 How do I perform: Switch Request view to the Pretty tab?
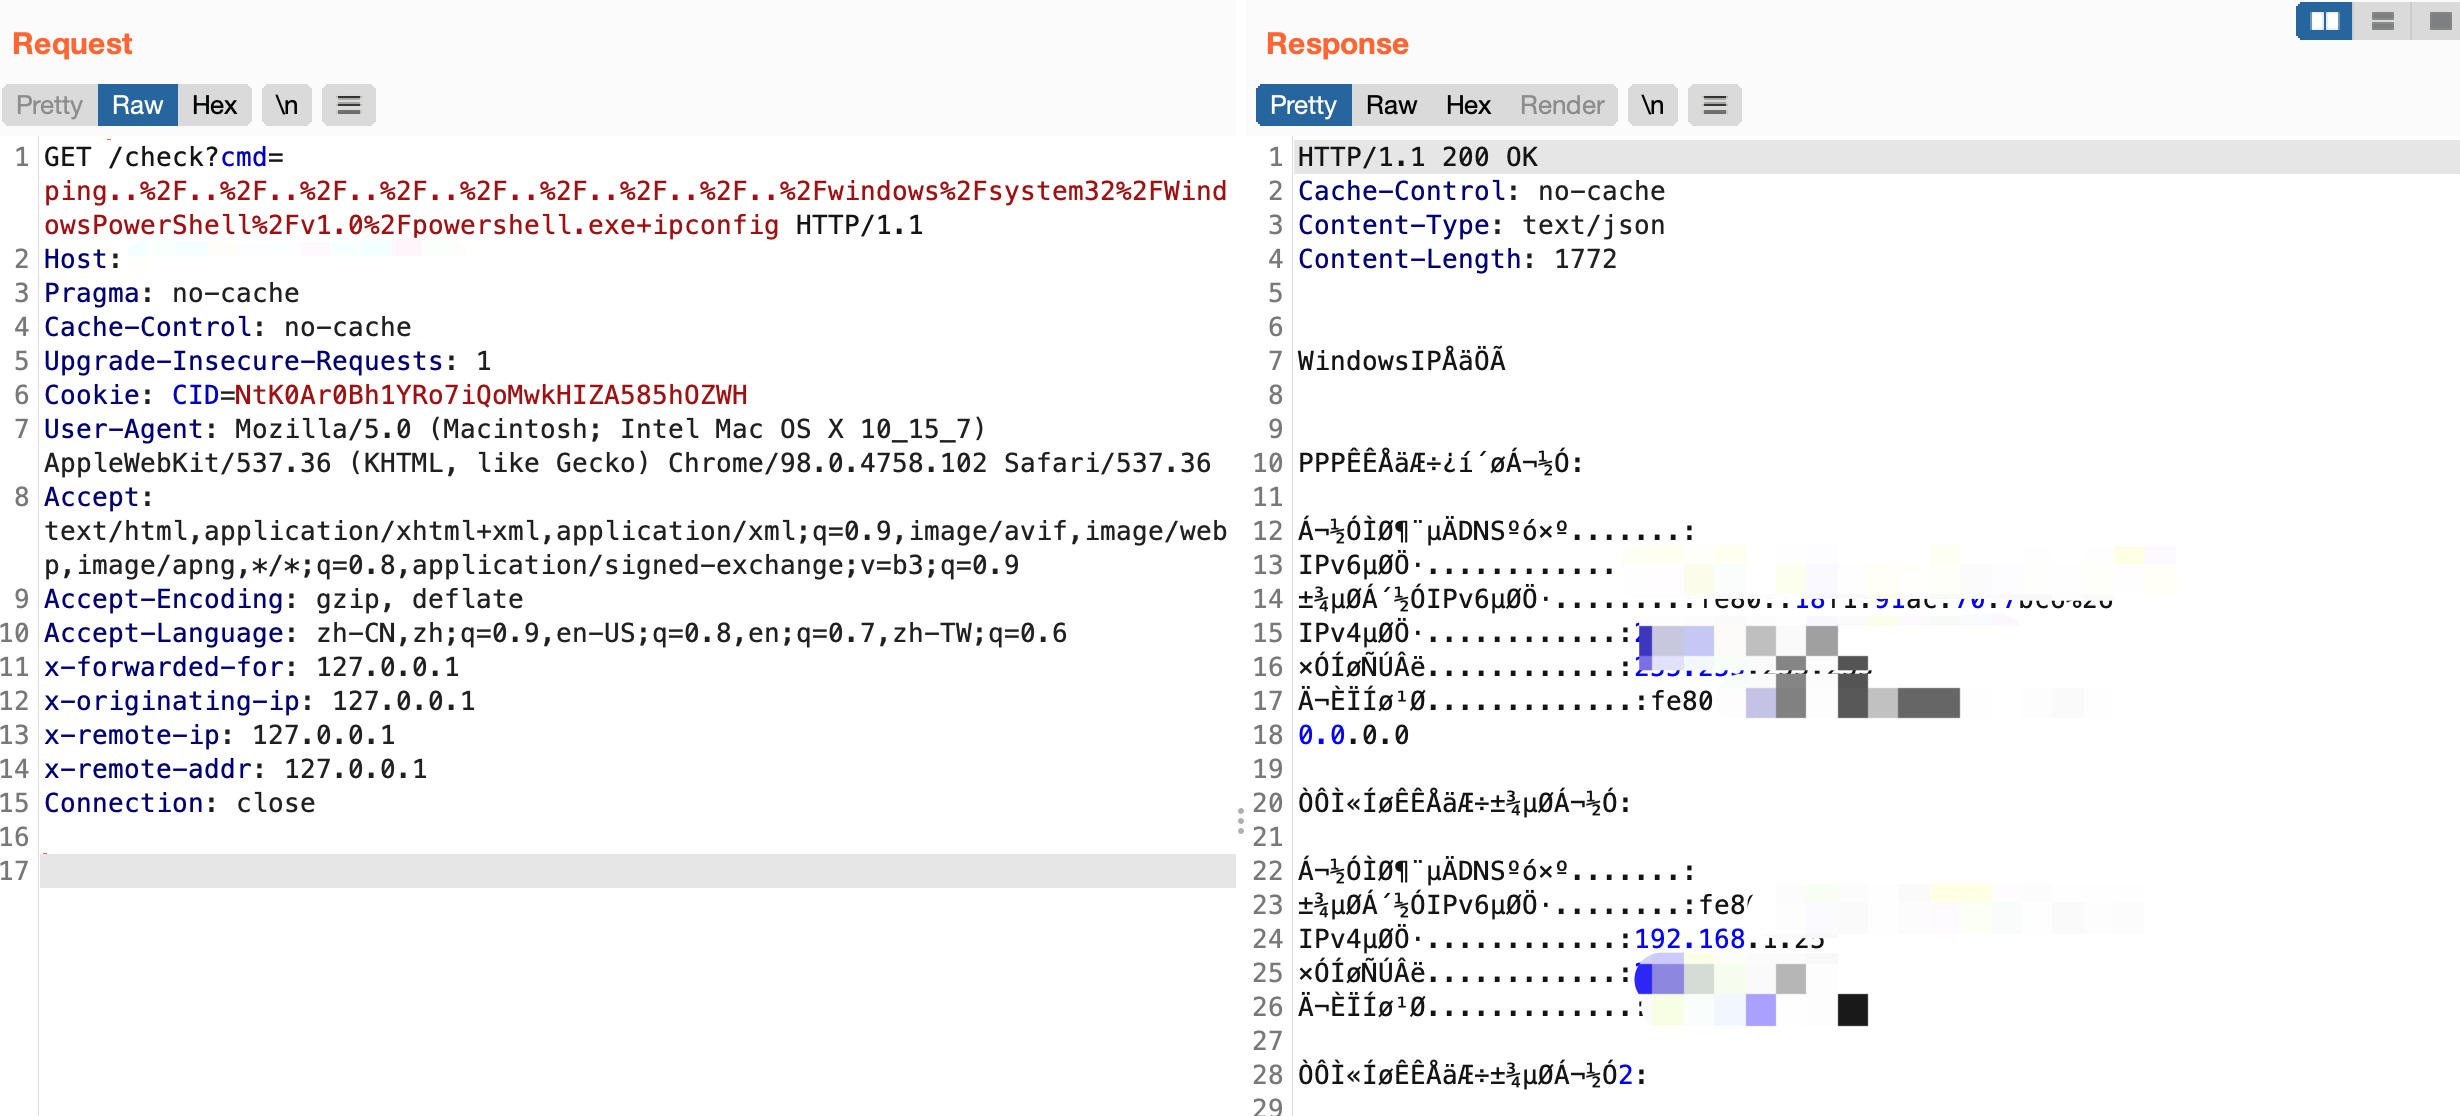click(49, 105)
